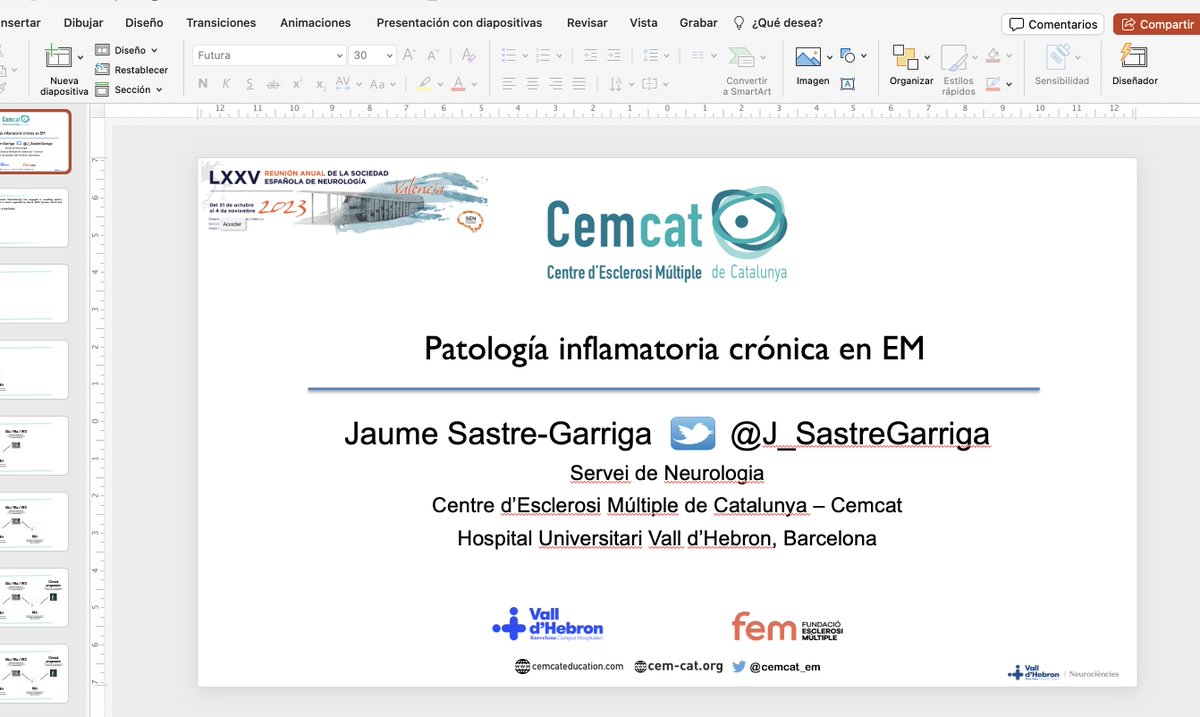
Task: Open the Futura font name dropdown
Action: click(x=340, y=56)
